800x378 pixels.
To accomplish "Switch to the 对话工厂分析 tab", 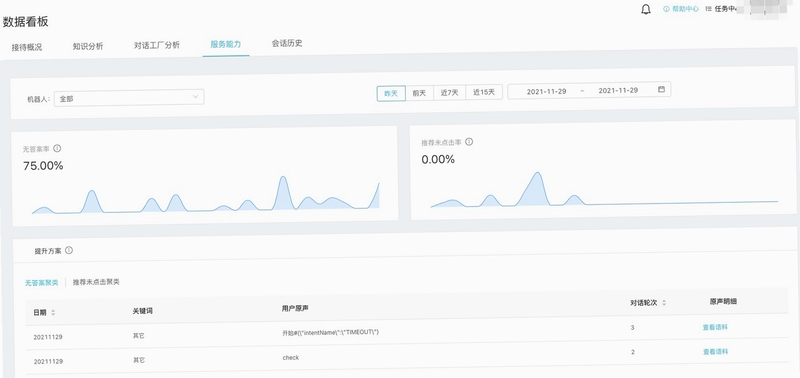I will [157, 45].
